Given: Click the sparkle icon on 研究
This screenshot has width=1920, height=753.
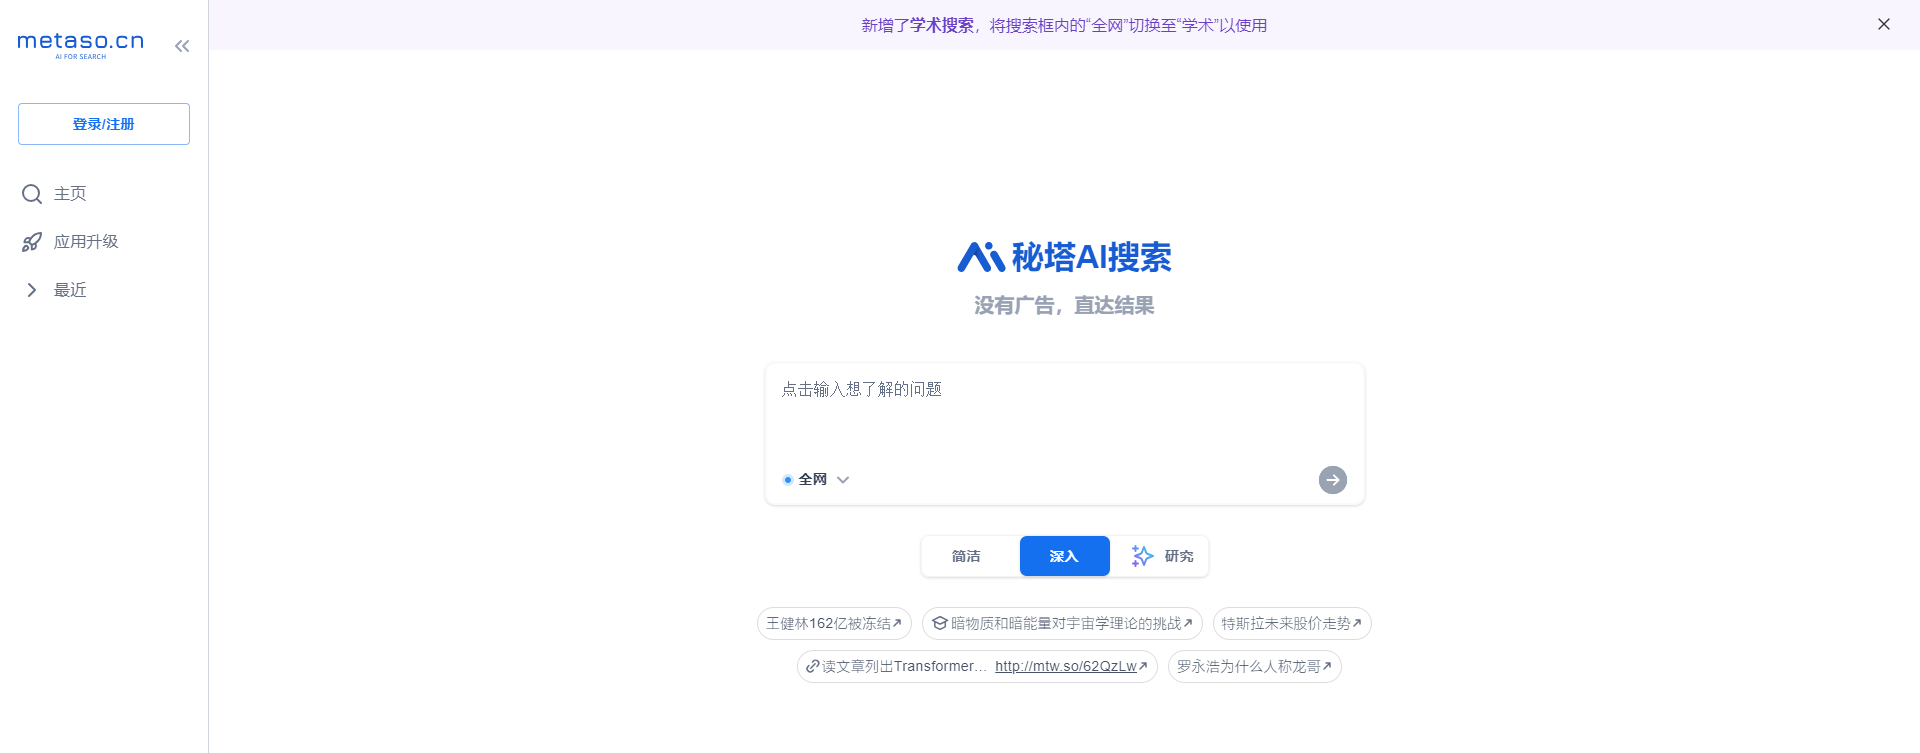Looking at the screenshot, I should pos(1142,556).
